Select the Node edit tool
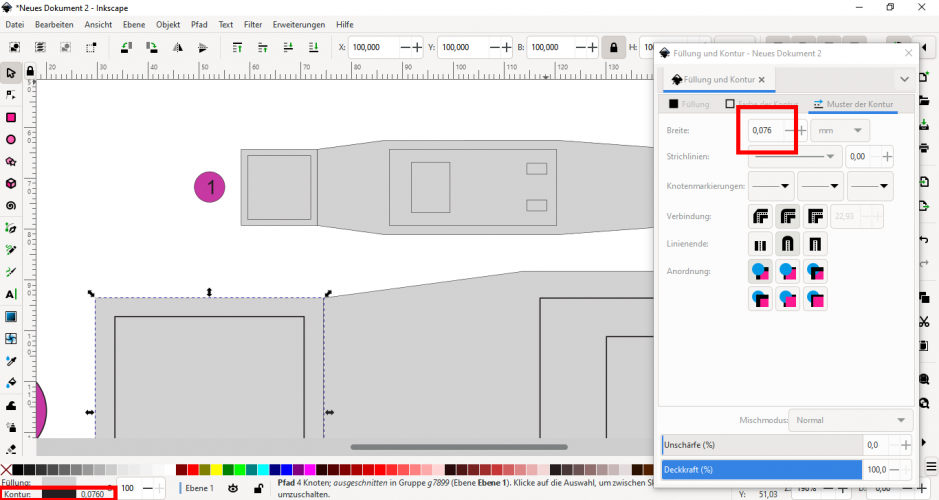This screenshot has width=939, height=500. pyautogui.click(x=11, y=95)
